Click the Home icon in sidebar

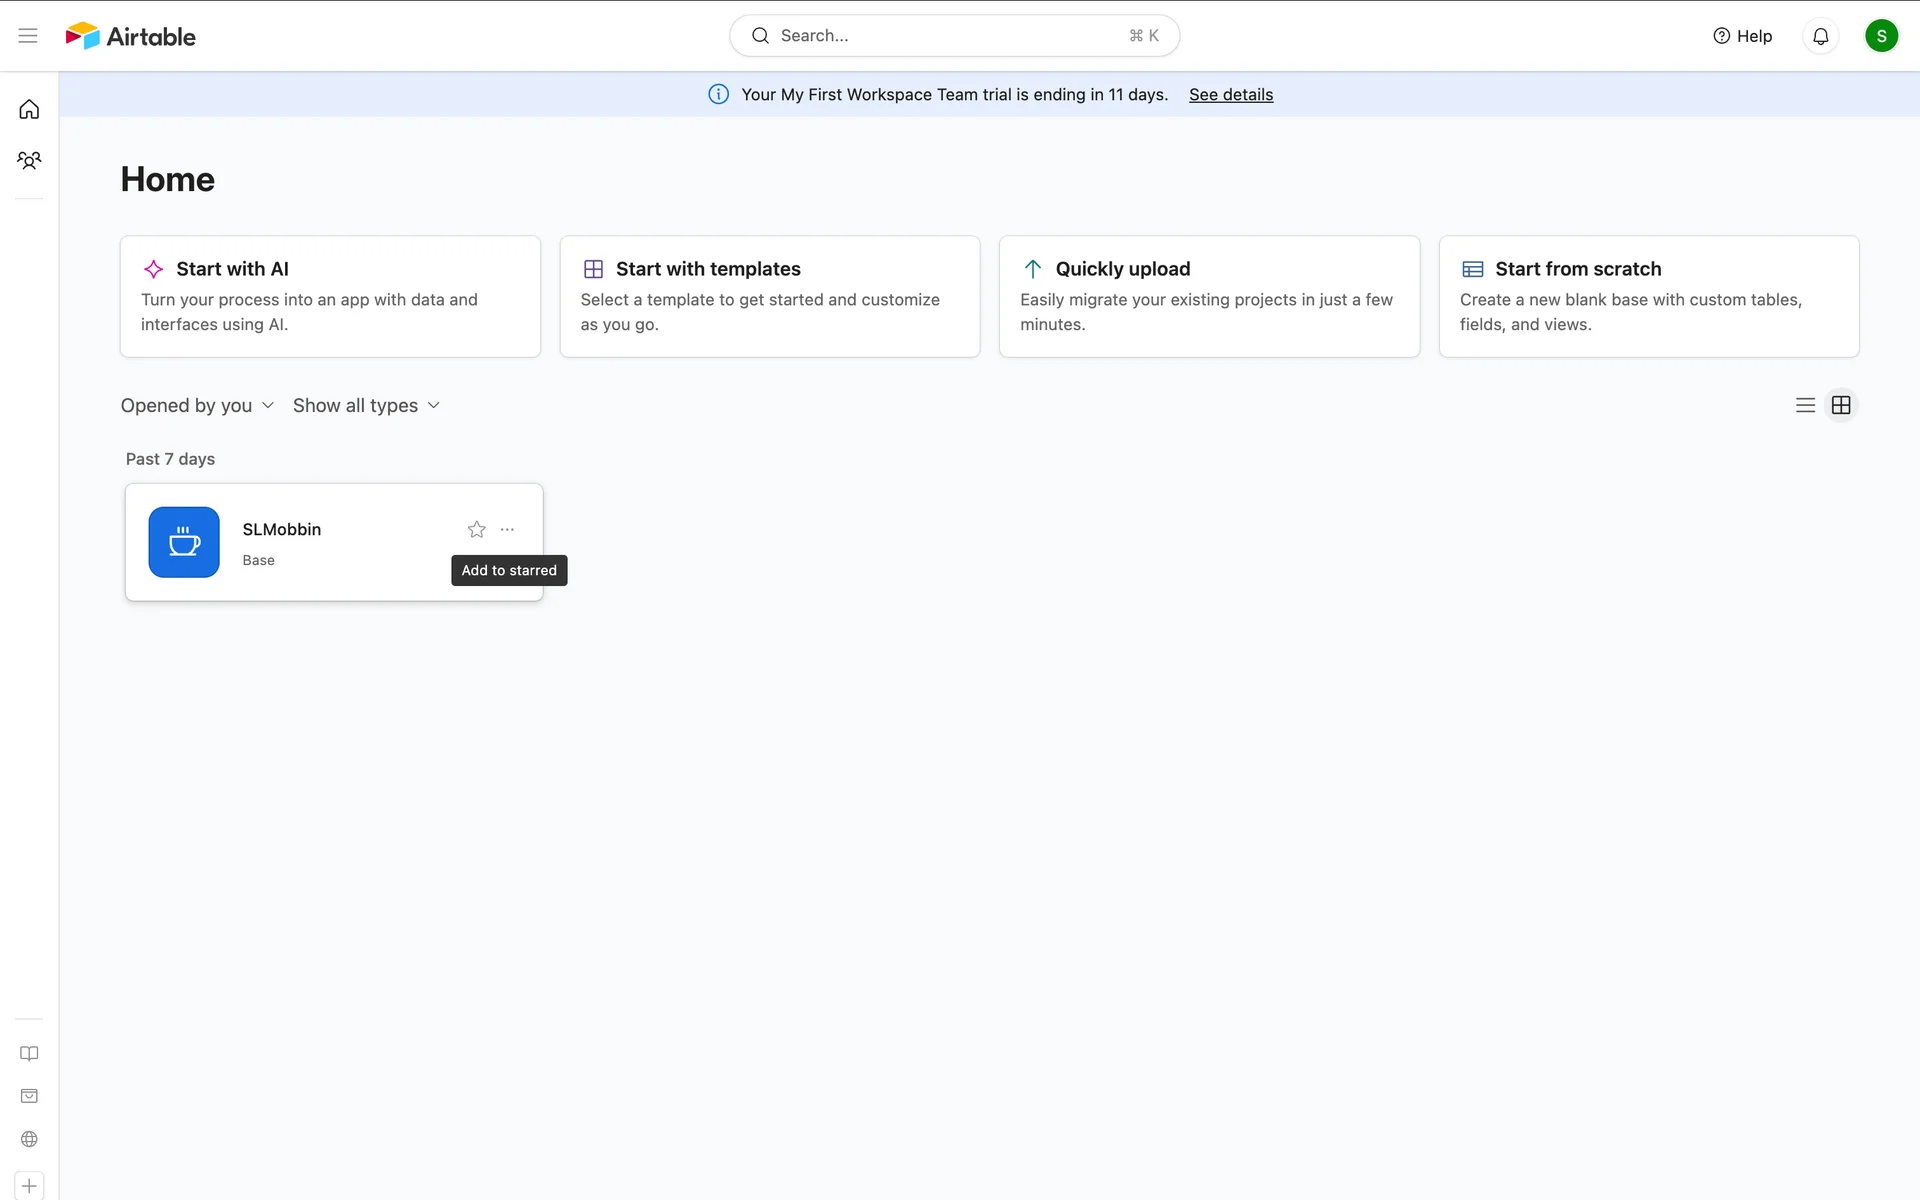click(x=29, y=109)
